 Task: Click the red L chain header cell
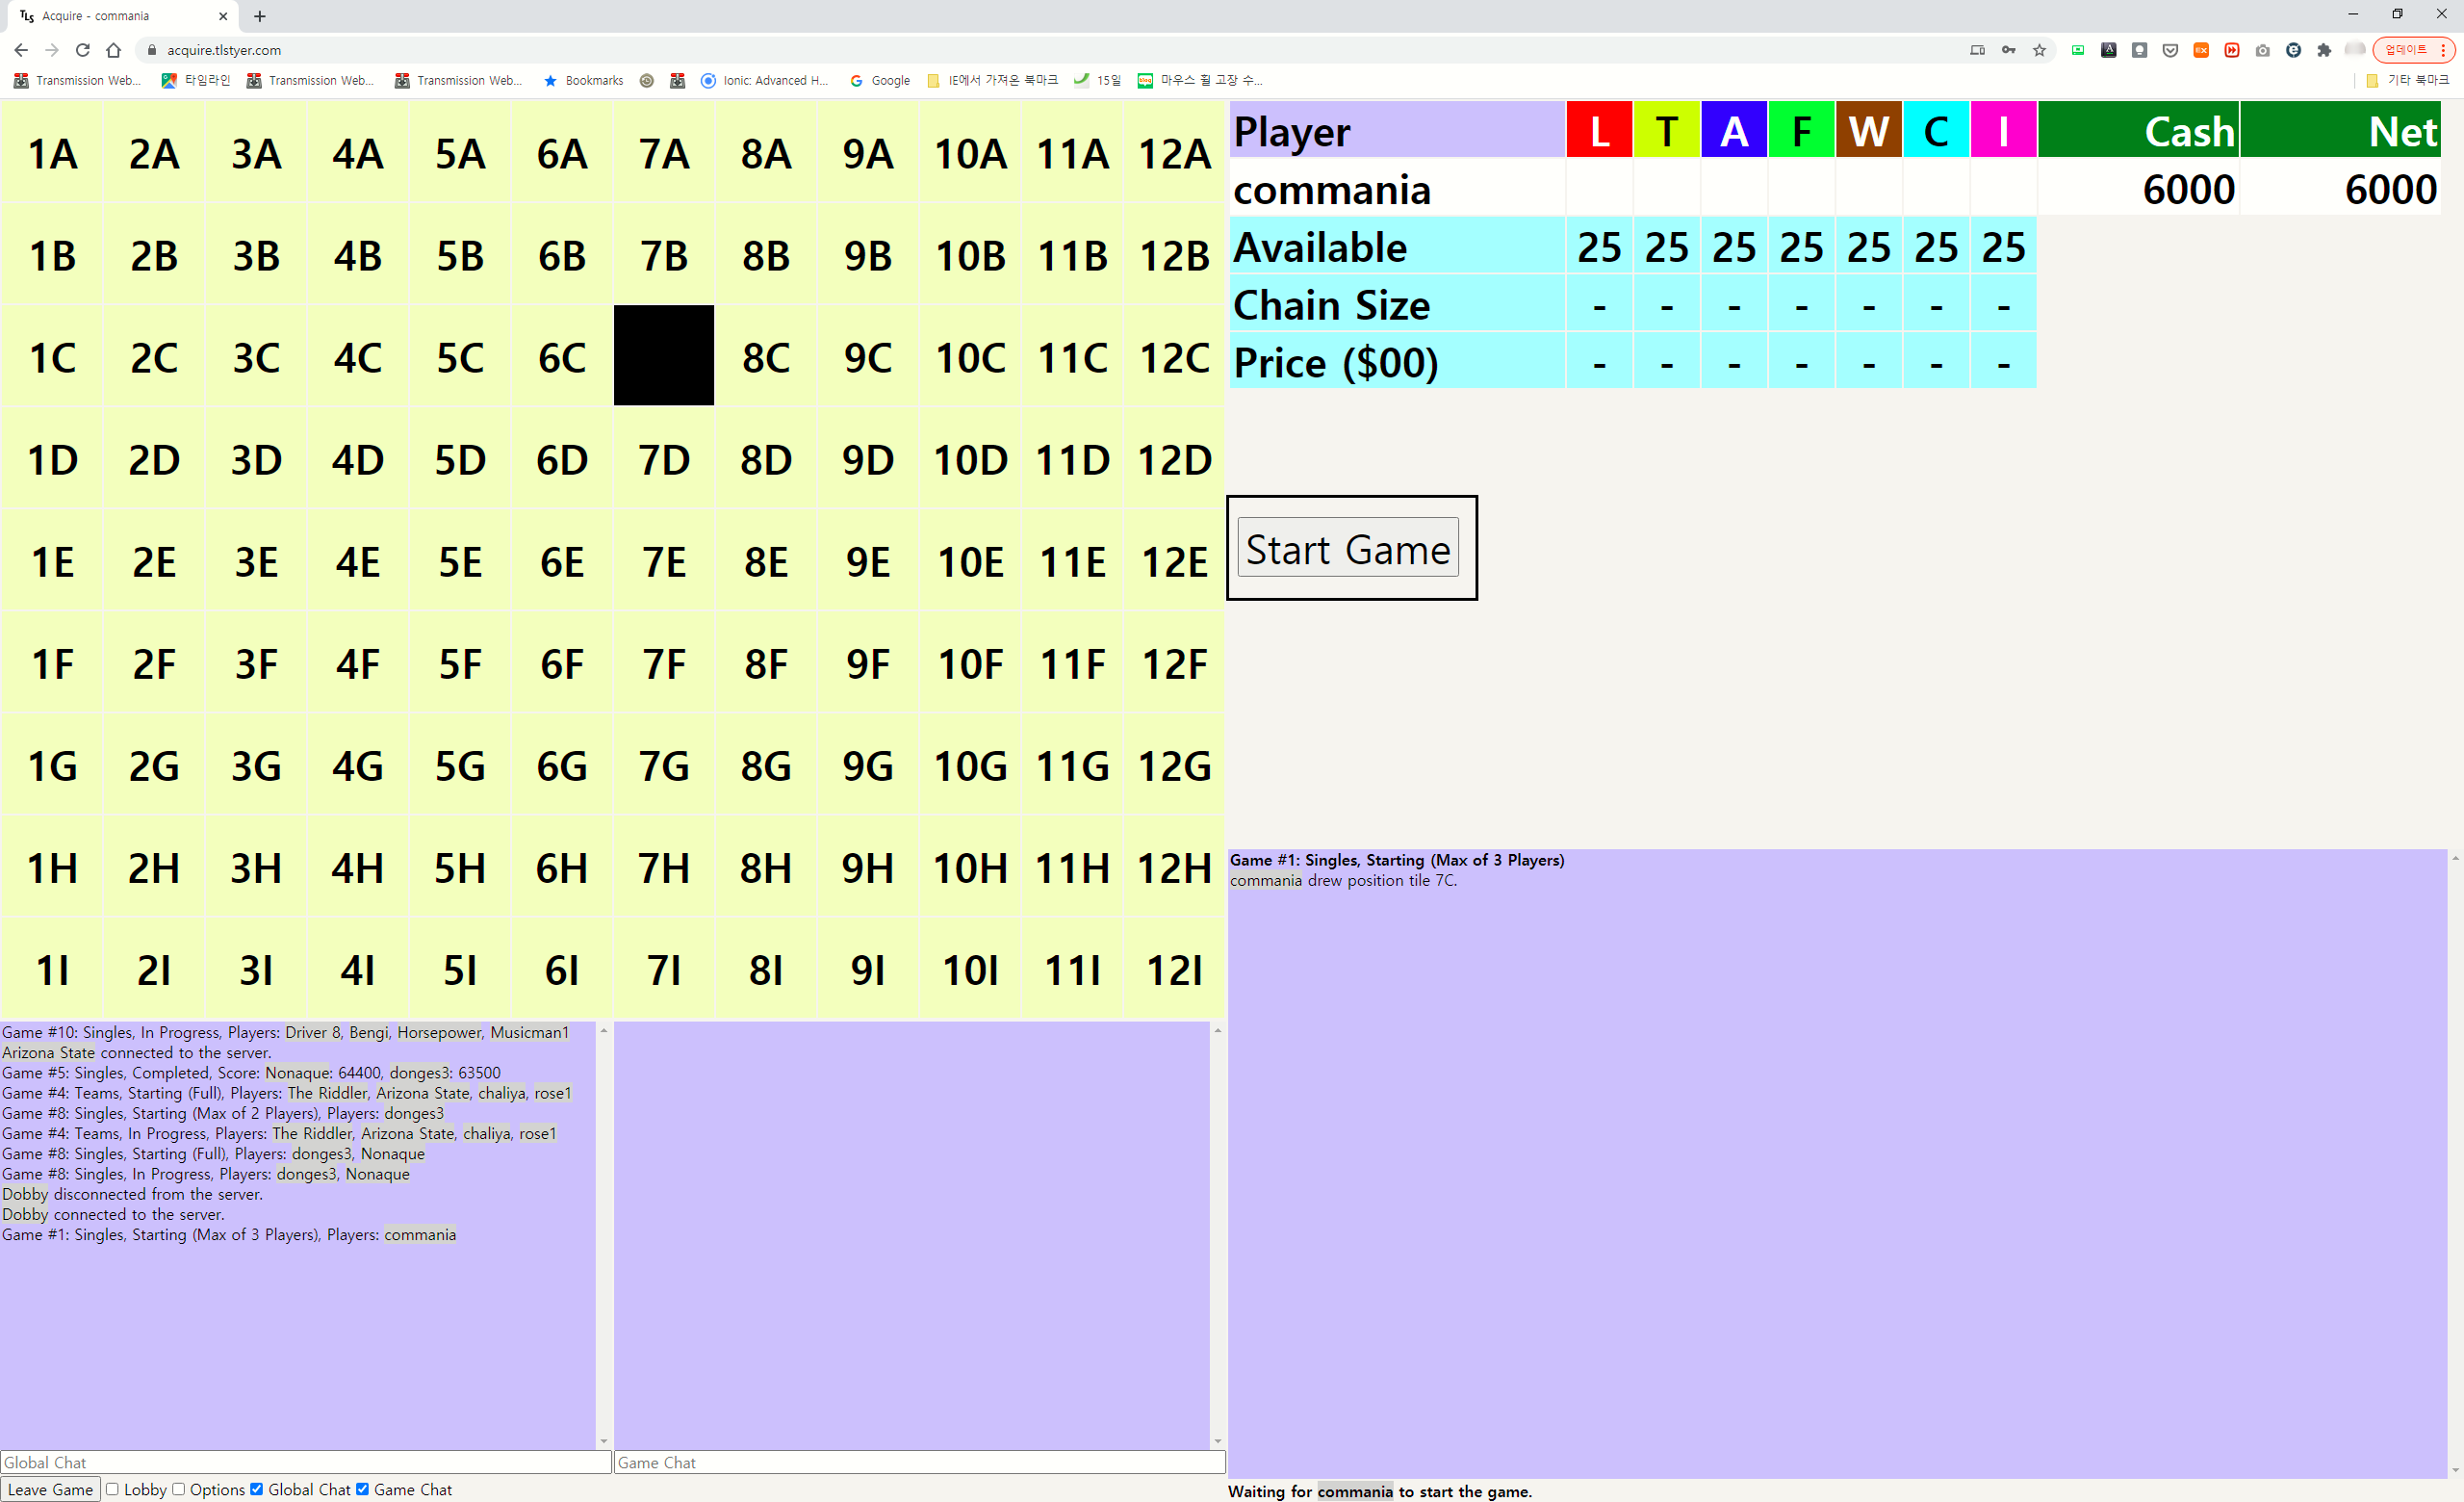tap(1598, 130)
